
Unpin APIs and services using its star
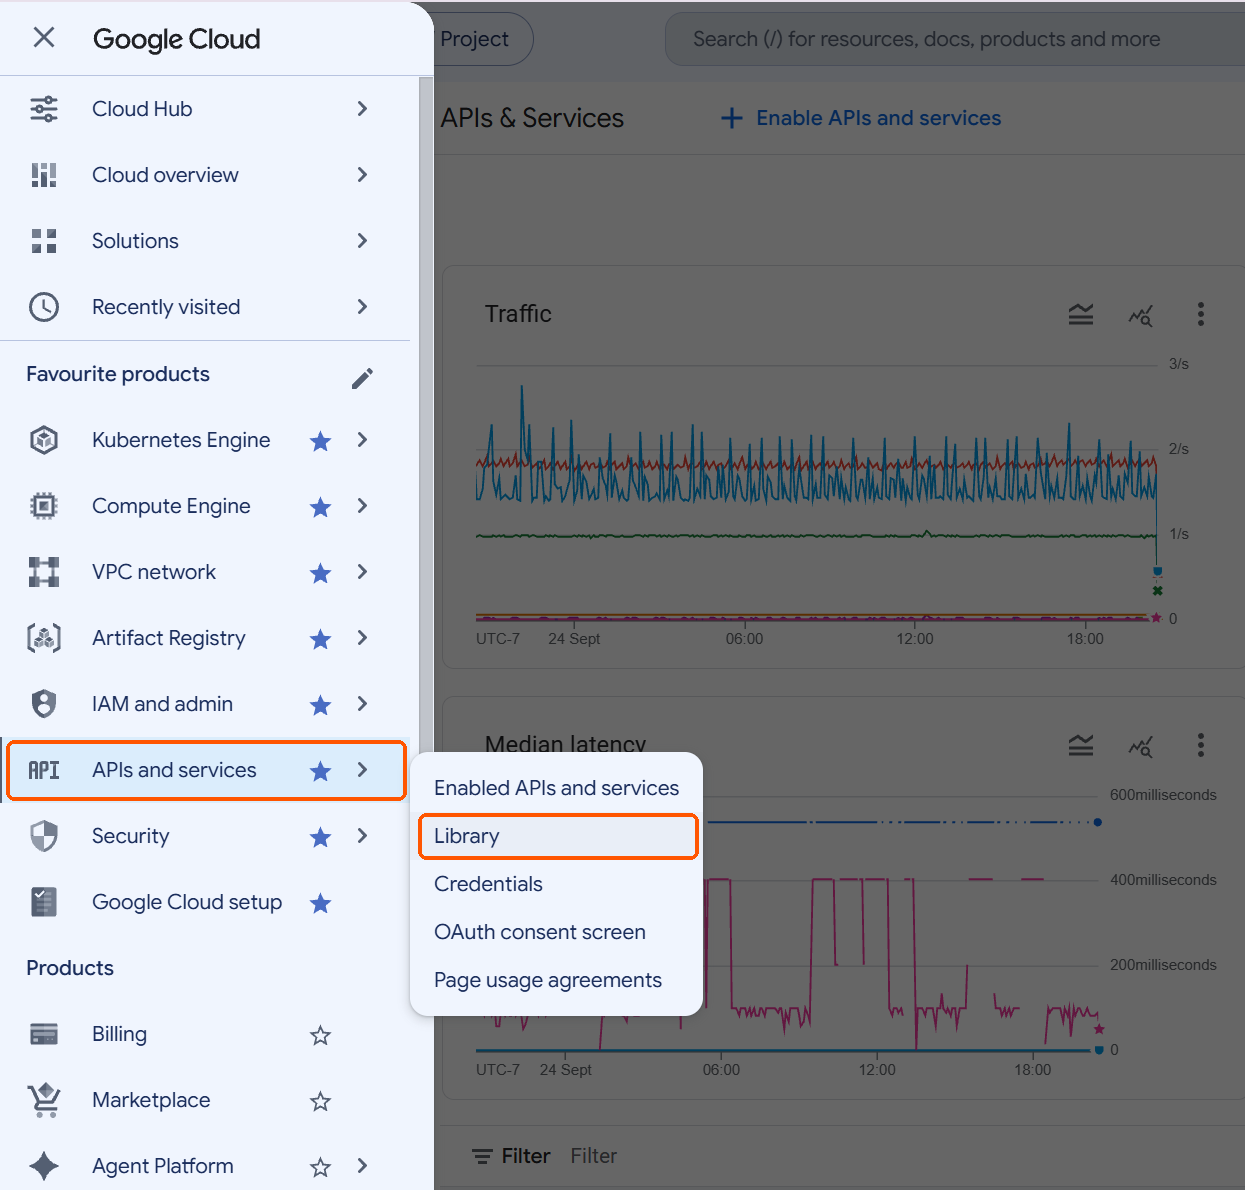pos(320,771)
